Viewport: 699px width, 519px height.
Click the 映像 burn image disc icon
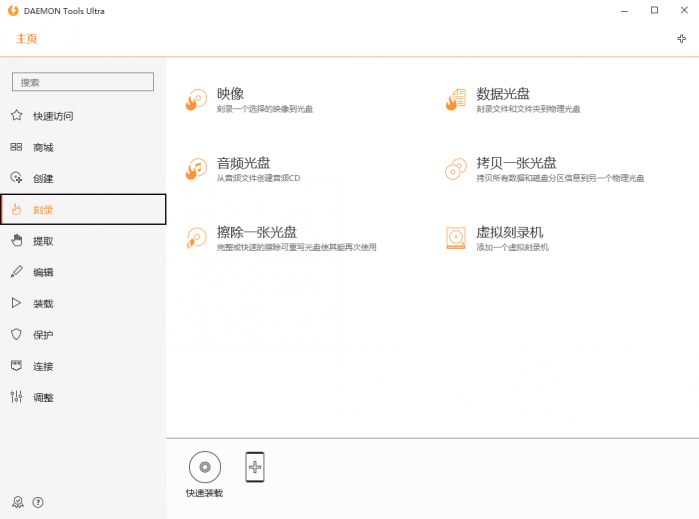coord(196,99)
